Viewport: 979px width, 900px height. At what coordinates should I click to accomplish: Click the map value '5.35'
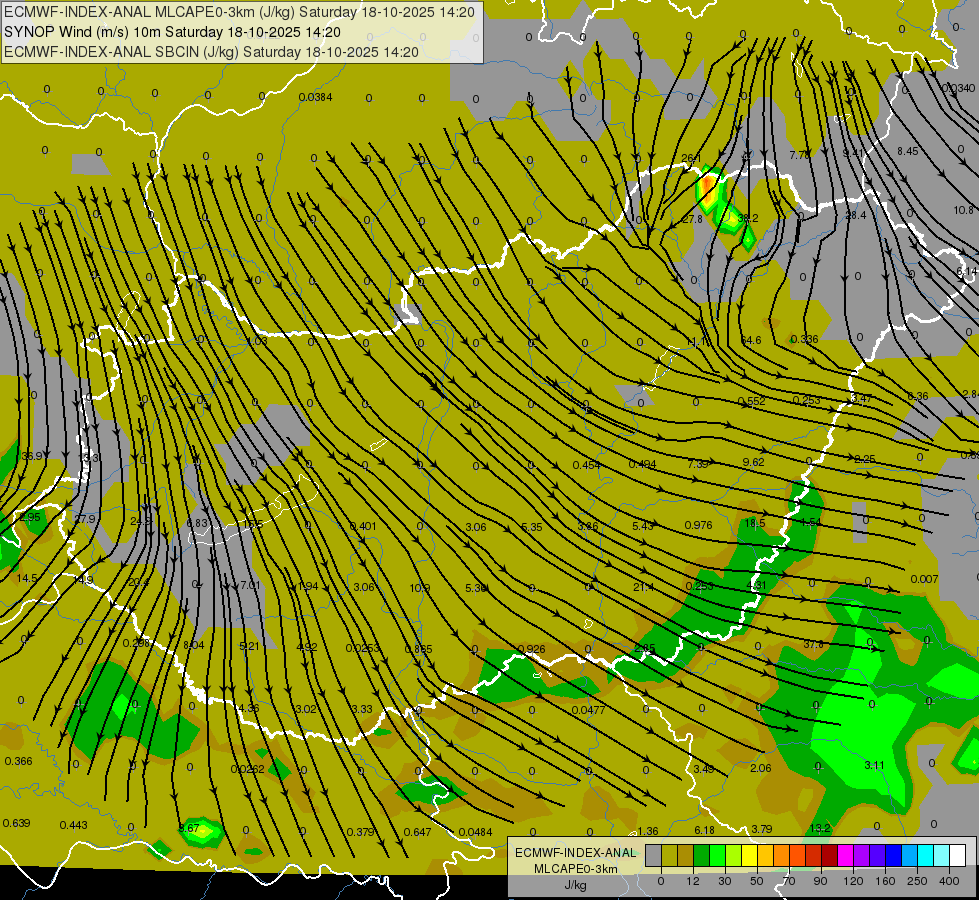click(532, 527)
